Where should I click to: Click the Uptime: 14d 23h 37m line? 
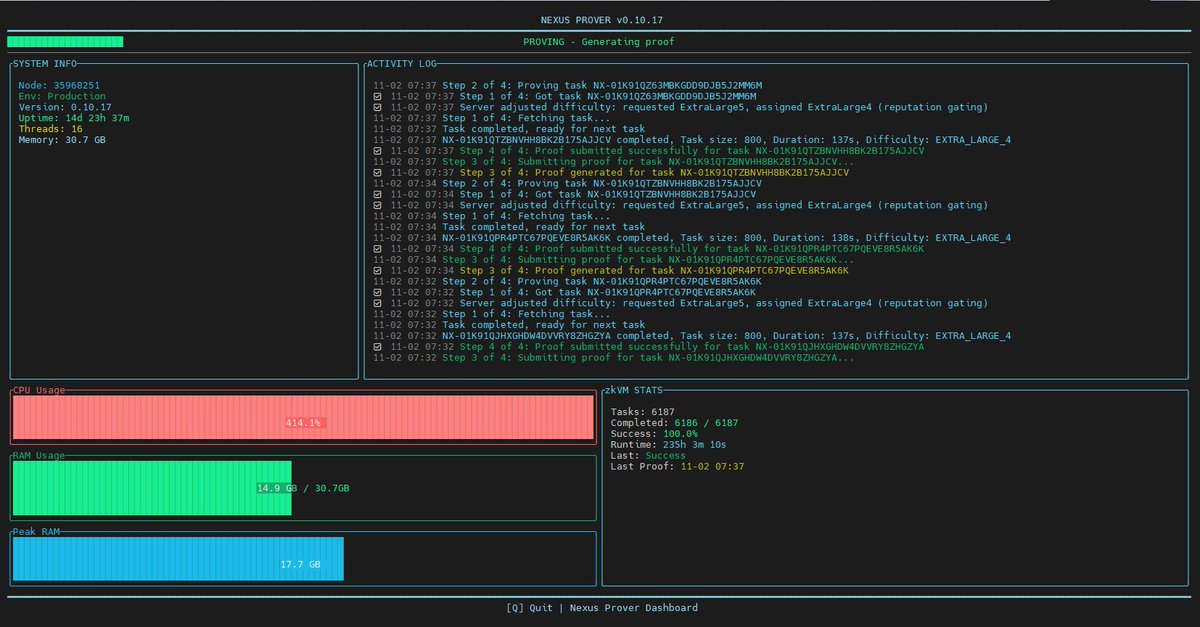coord(73,118)
